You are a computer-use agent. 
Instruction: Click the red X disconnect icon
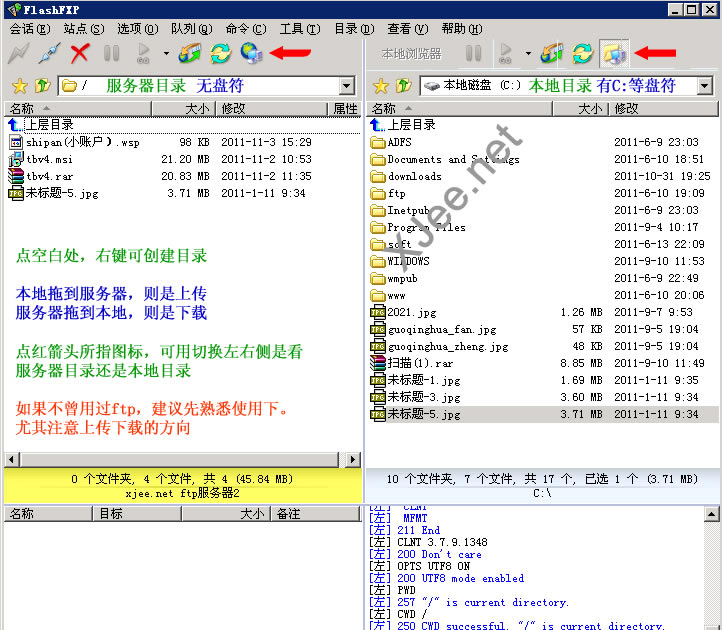[x=80, y=54]
